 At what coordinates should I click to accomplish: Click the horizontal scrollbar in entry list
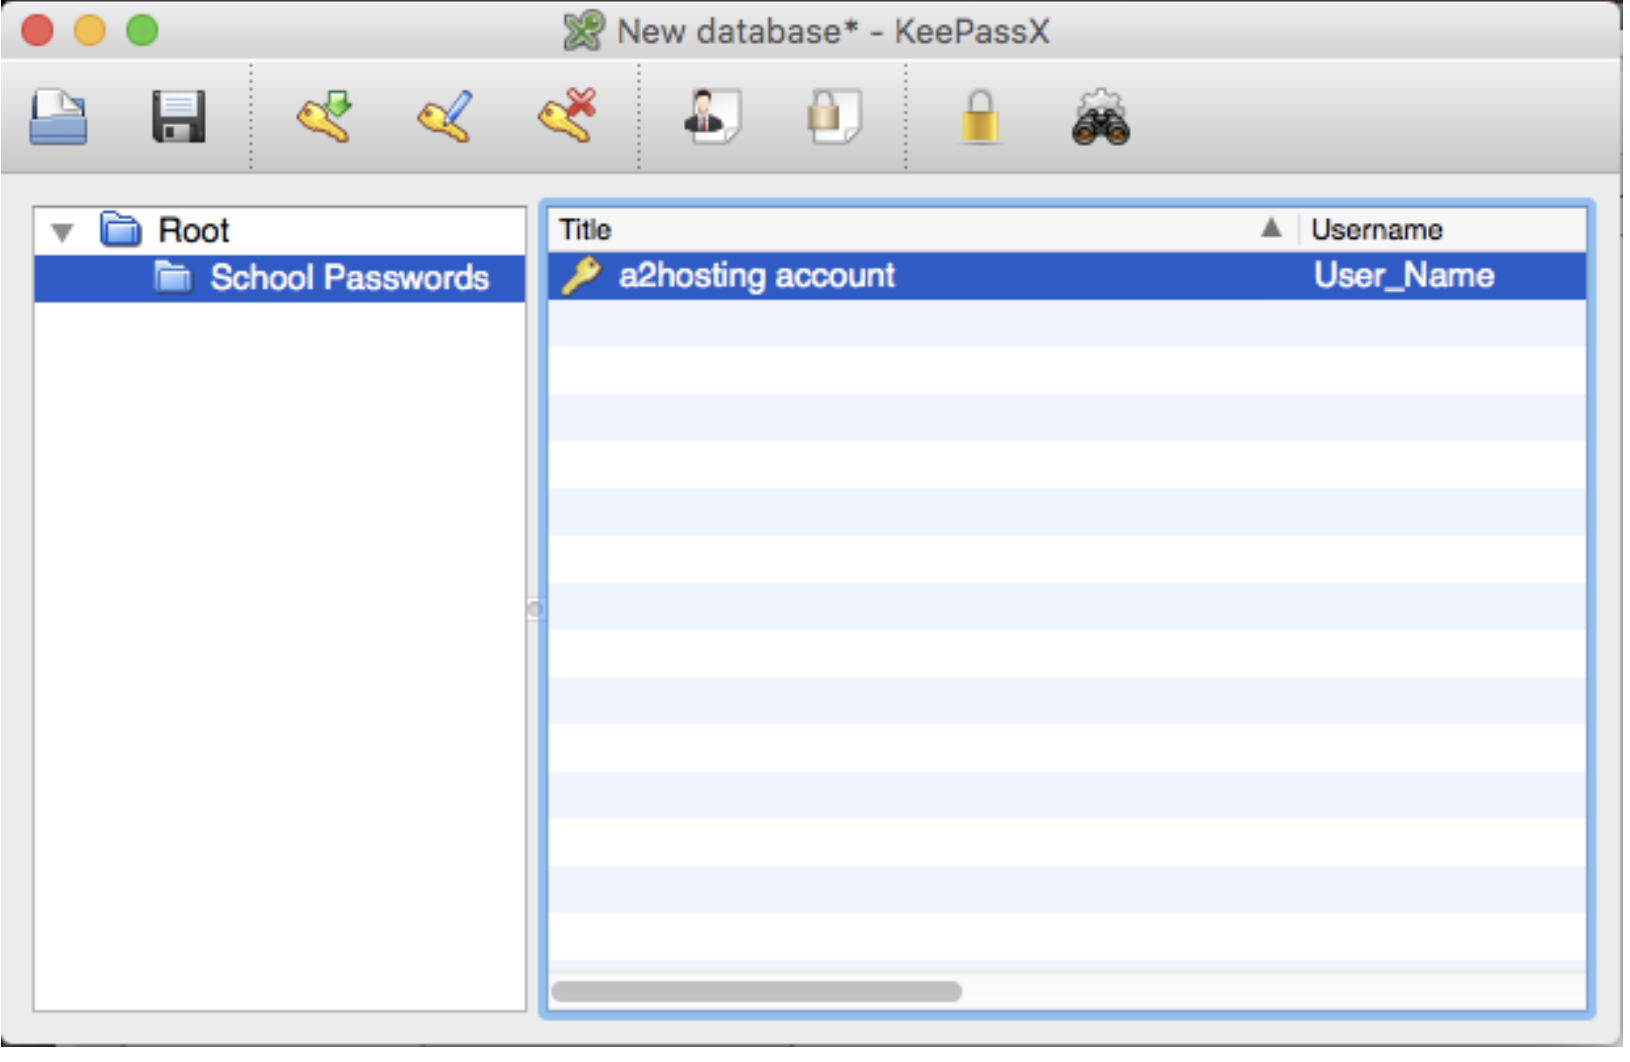point(756,991)
